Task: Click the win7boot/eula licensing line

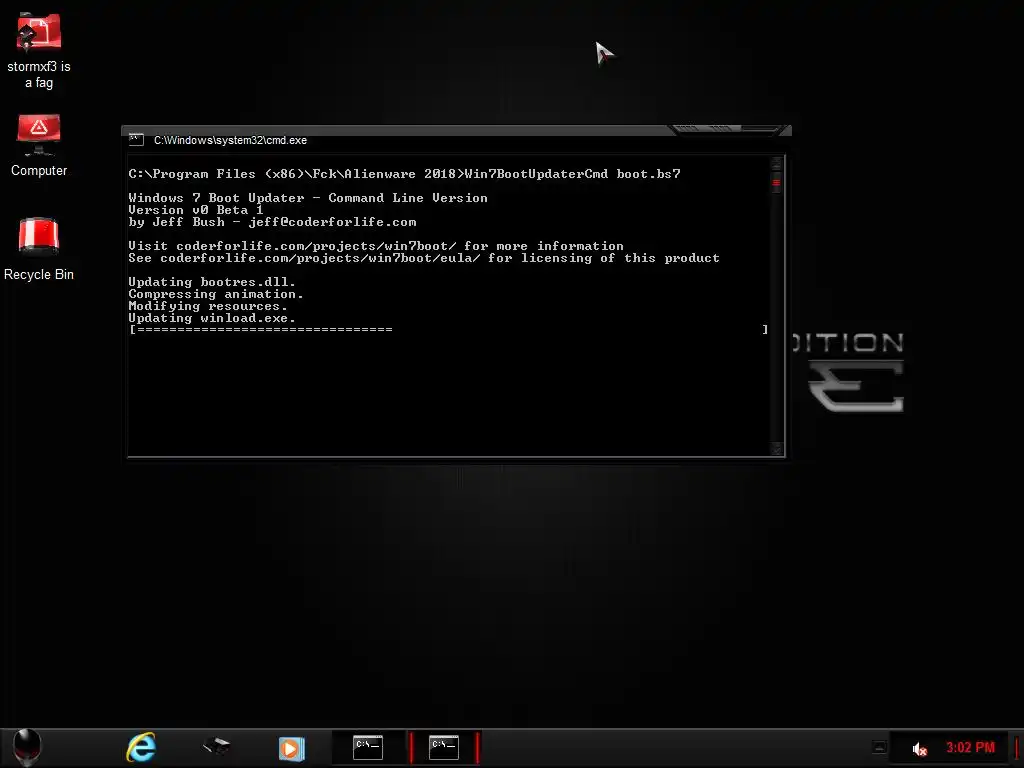Action: tap(424, 258)
